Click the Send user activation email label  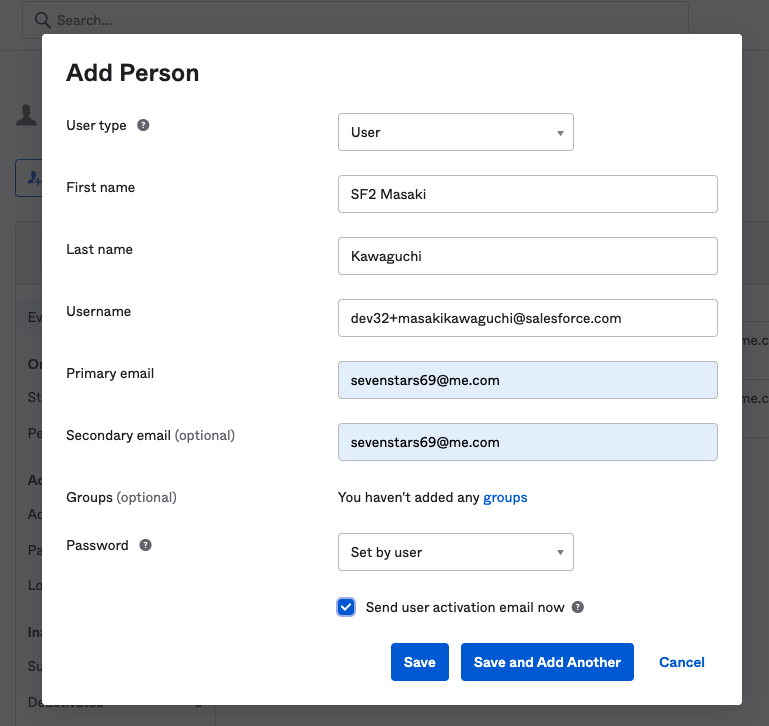click(465, 608)
